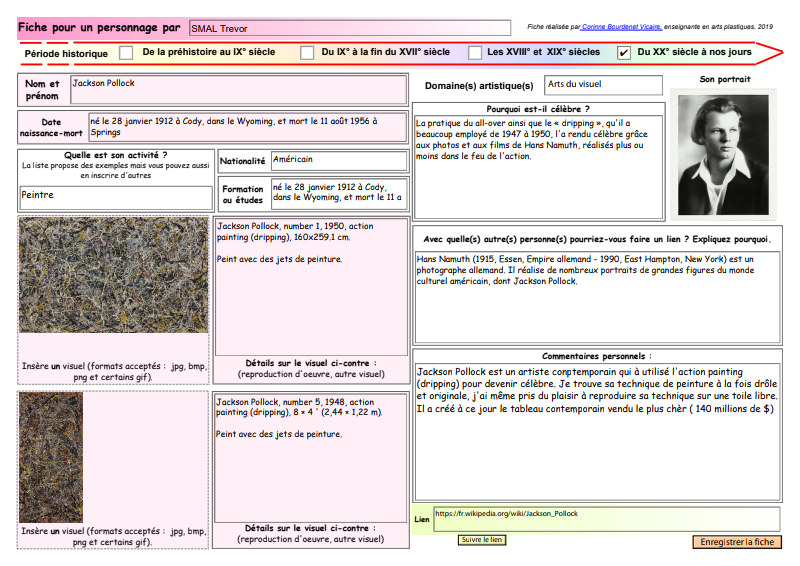Select the Number 1, 1950 painting image
This screenshot has width=800, height=566.
click(113, 275)
